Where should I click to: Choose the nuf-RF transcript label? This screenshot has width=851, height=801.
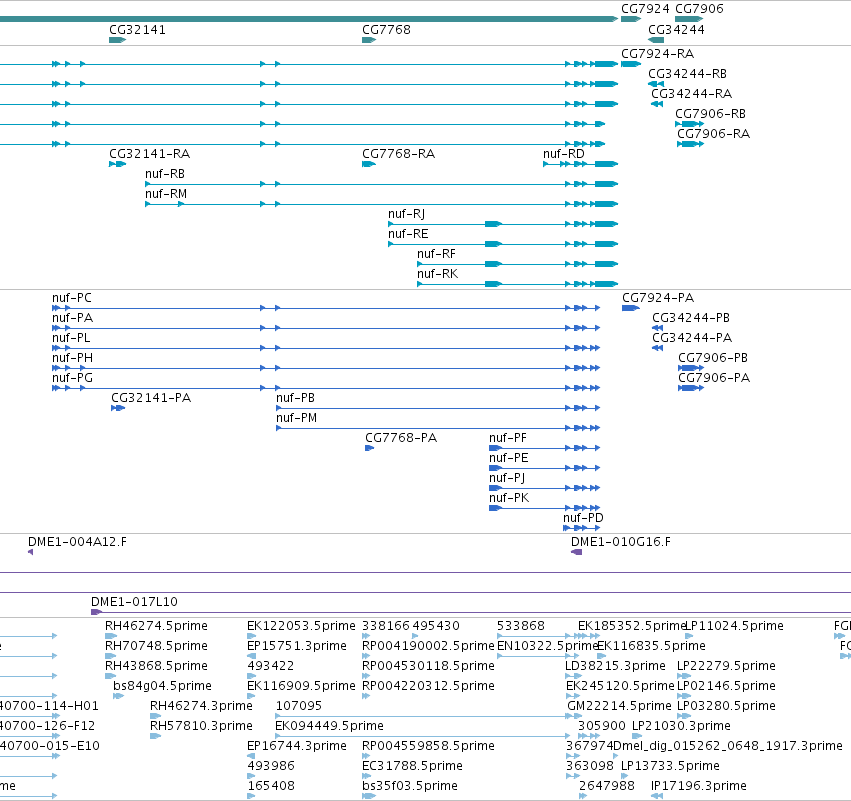coord(436,255)
